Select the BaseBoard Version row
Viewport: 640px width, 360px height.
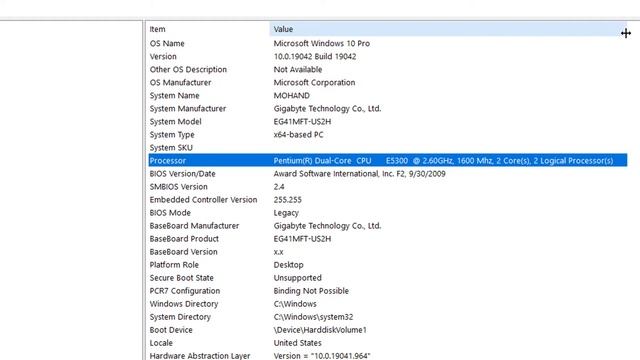[x=183, y=252]
